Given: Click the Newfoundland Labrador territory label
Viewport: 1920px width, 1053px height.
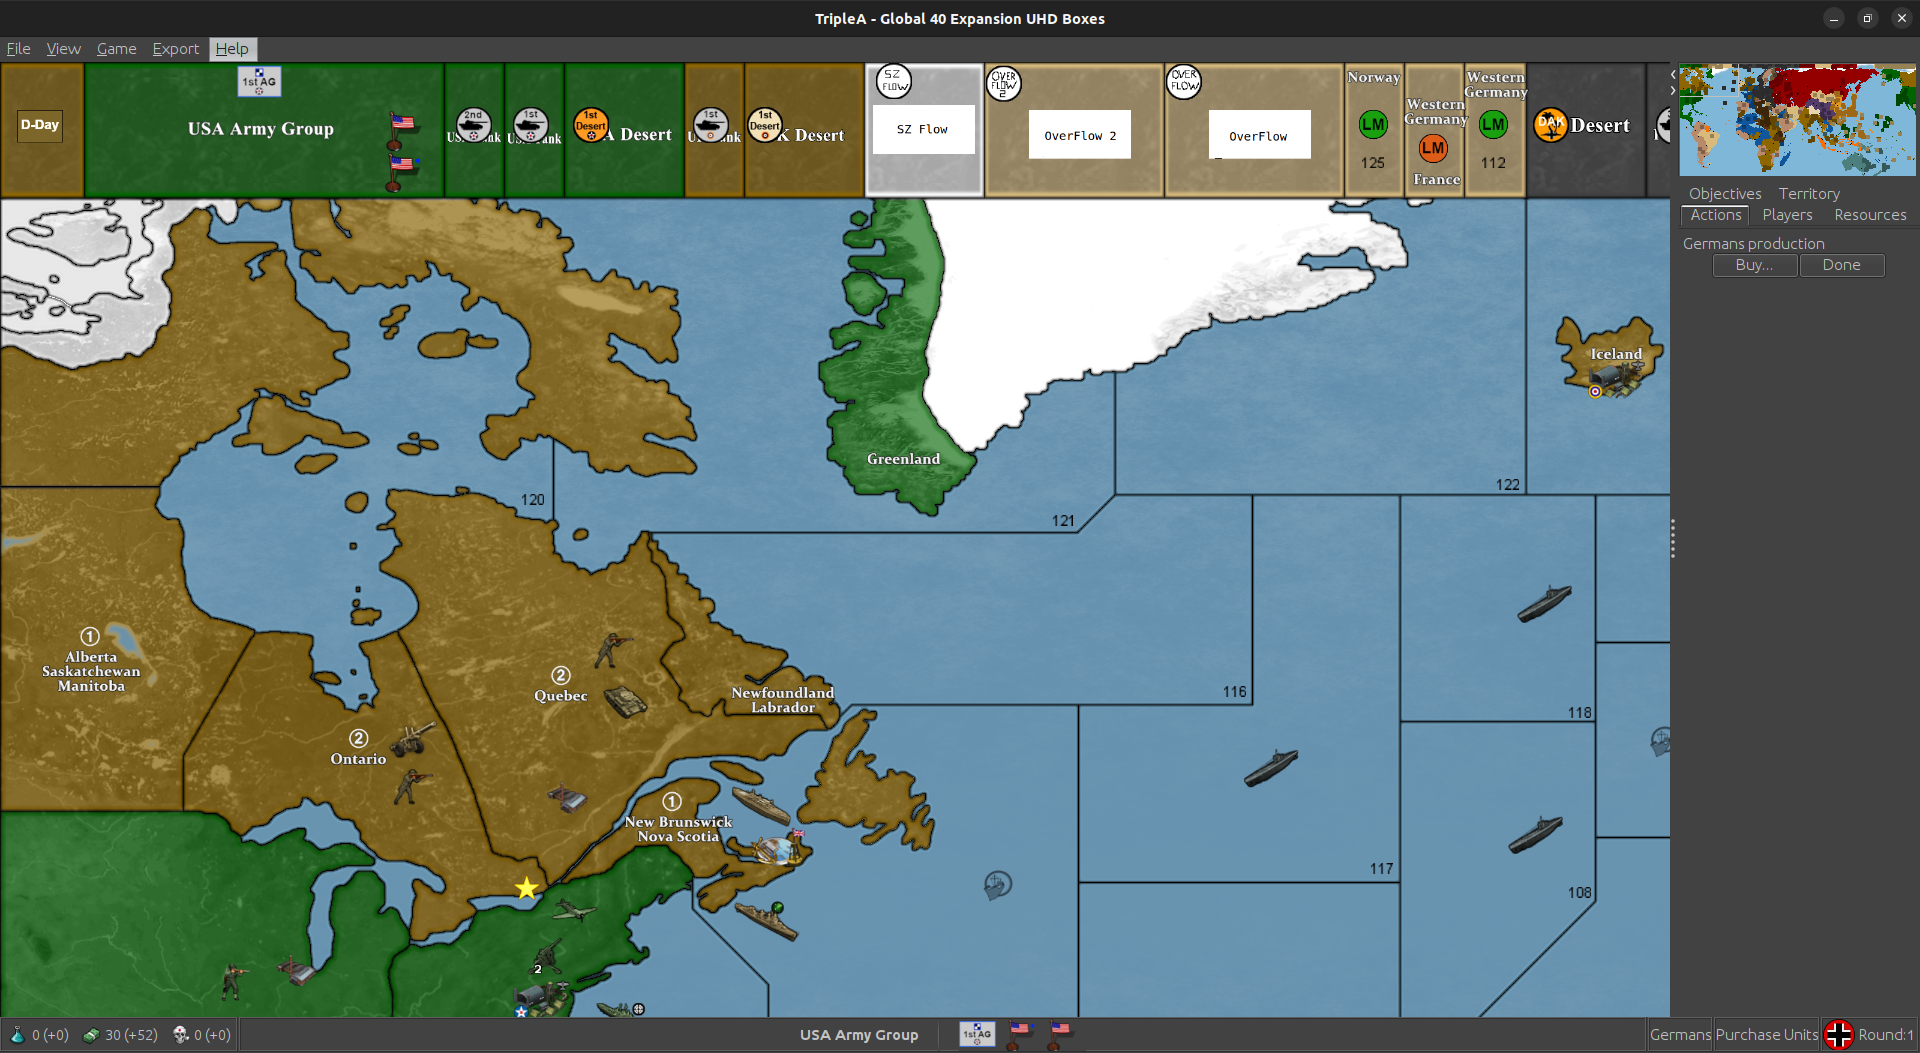Looking at the screenshot, I should [782, 700].
